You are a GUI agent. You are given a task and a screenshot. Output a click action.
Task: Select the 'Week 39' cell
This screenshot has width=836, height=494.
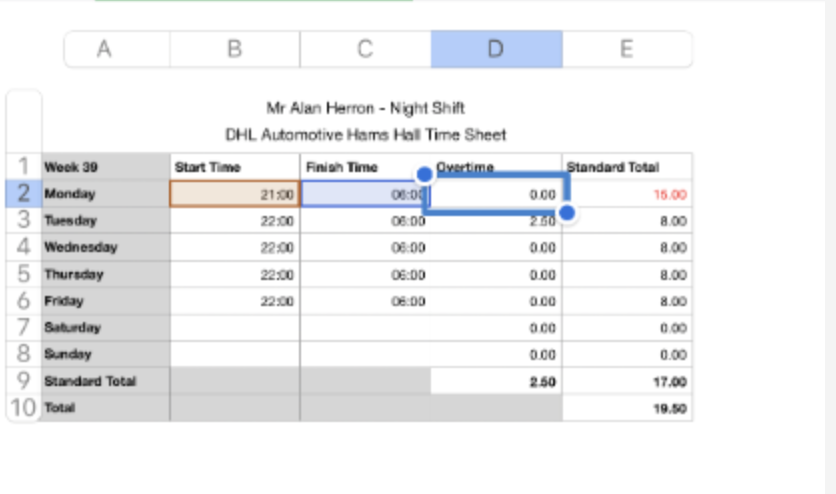106,167
